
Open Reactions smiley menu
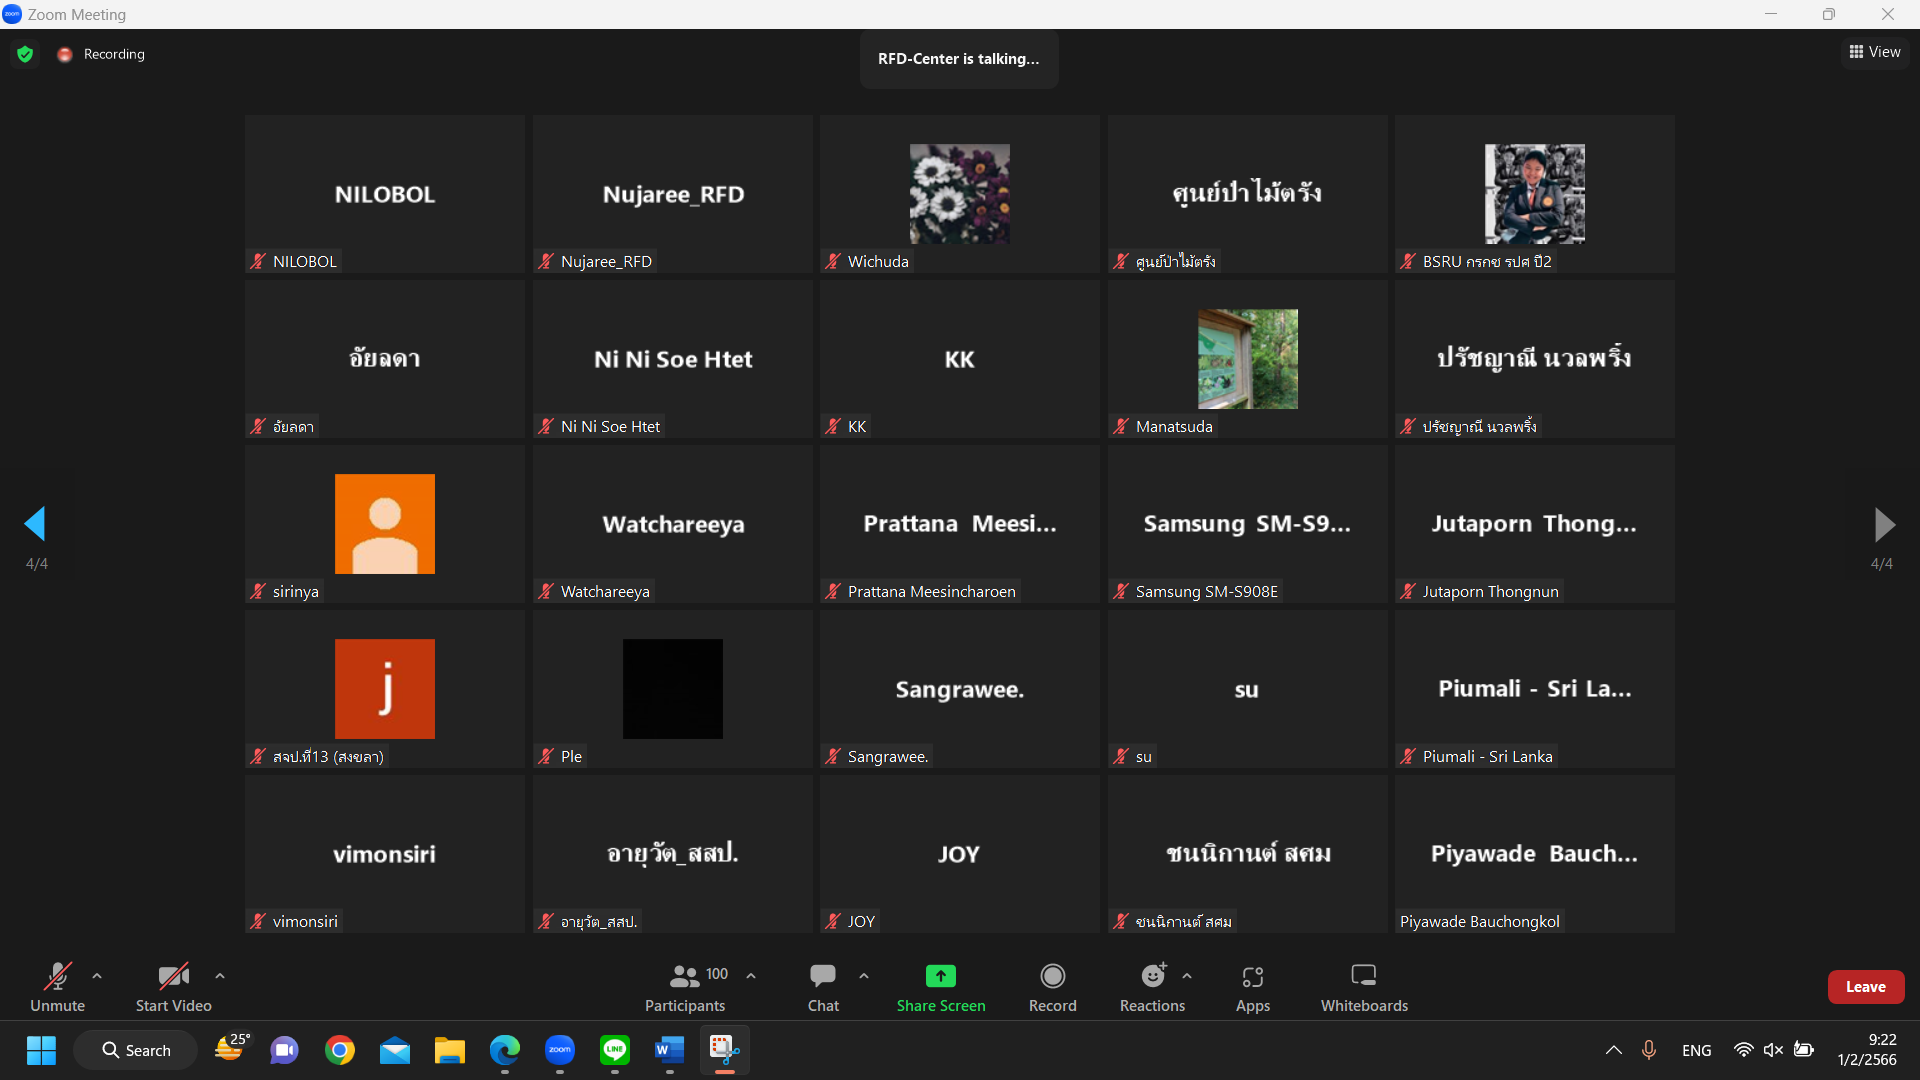coord(1153,975)
